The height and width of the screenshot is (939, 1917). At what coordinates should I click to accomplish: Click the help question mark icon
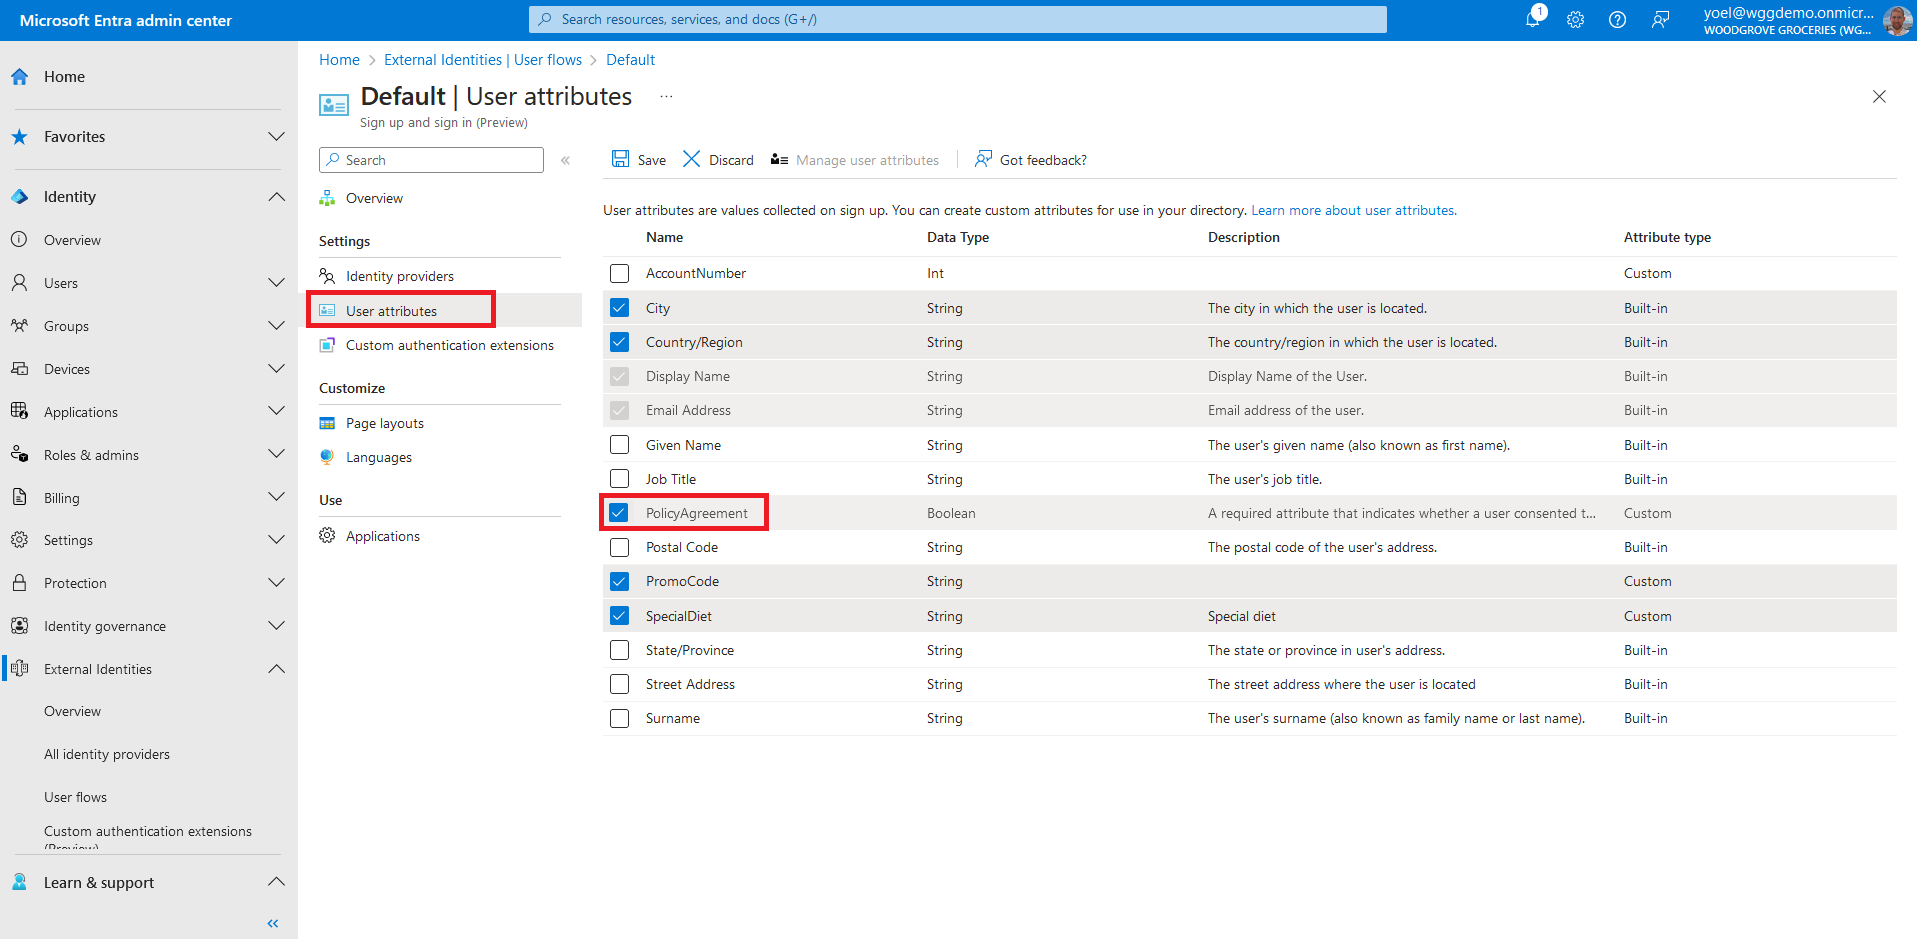[x=1617, y=20]
